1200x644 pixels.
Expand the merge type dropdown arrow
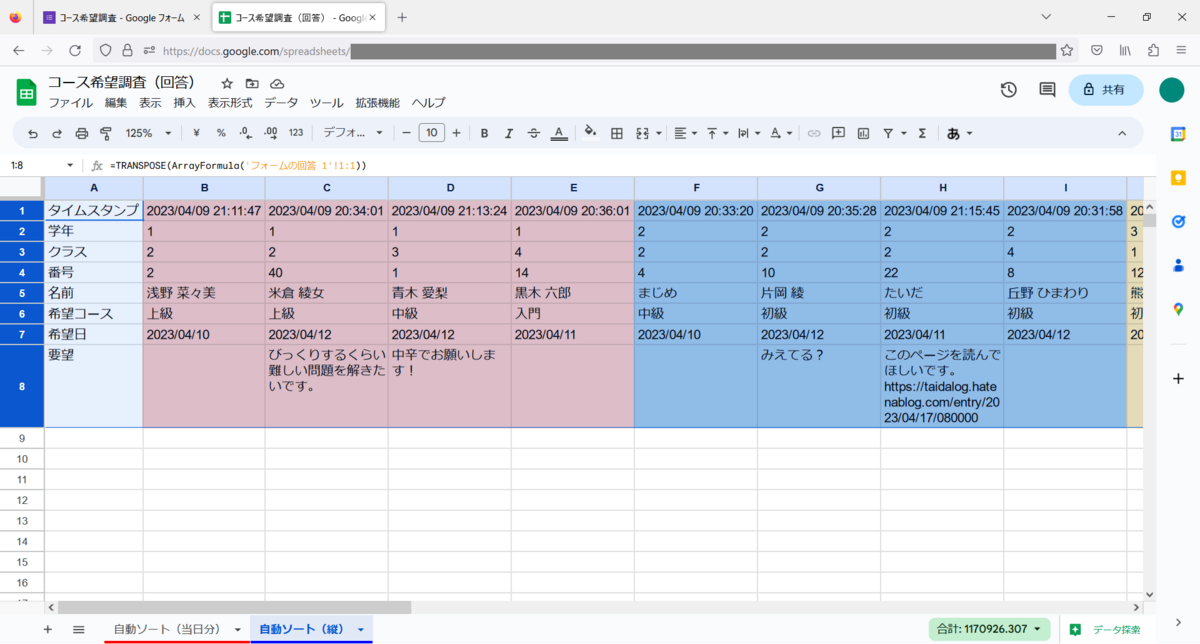(658, 133)
